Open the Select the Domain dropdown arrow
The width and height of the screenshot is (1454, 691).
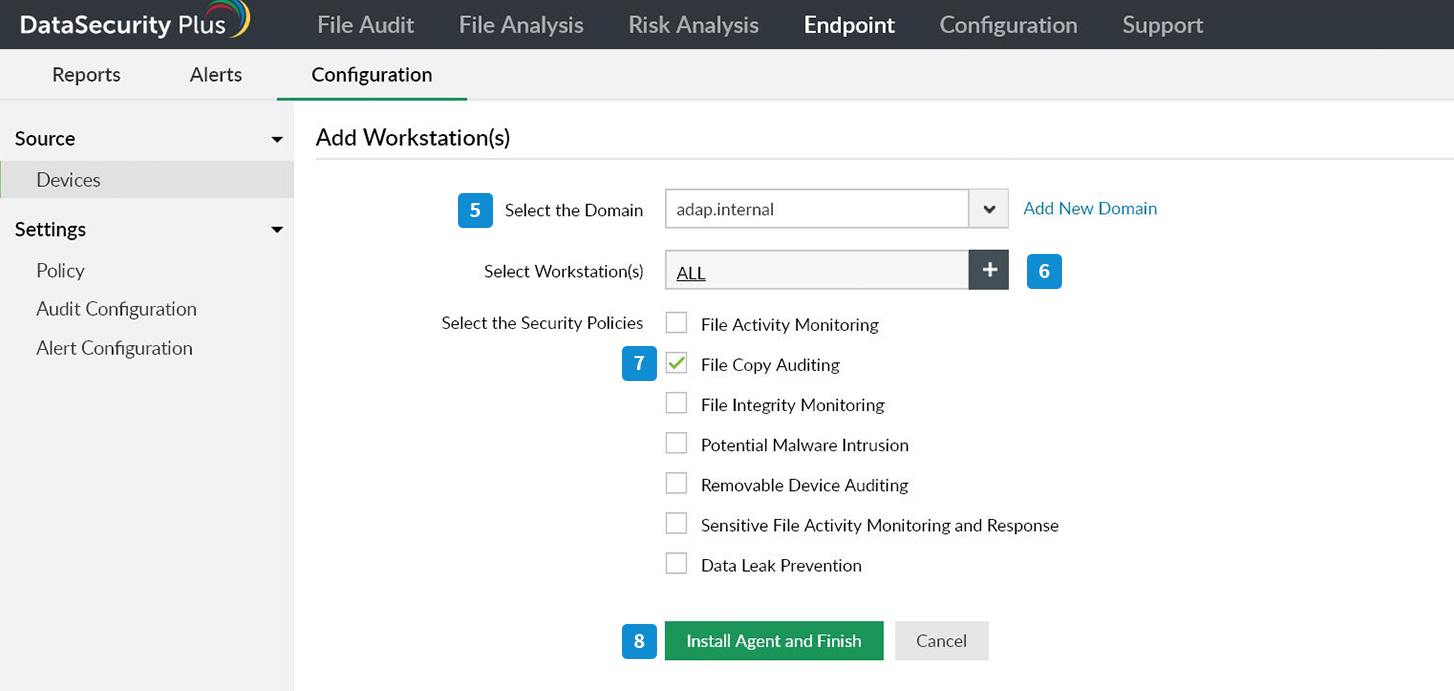click(989, 209)
